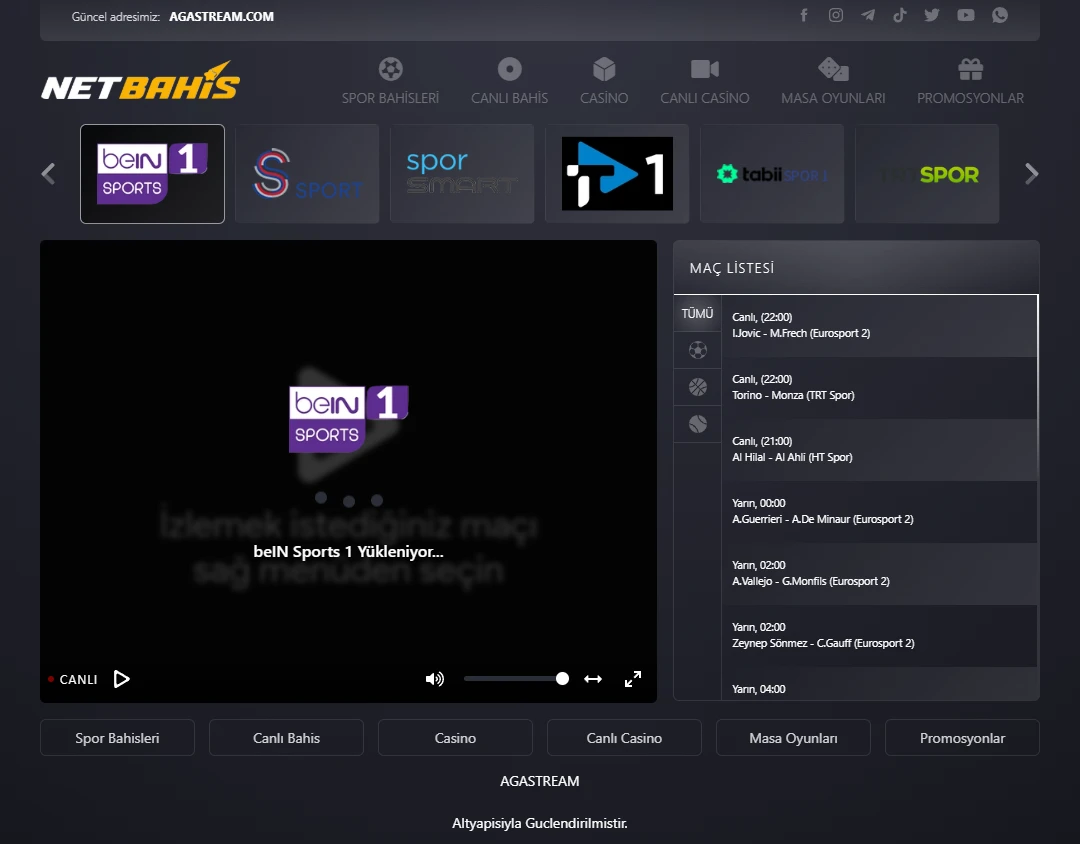Select the TÜMÜ match filter tab
1080x844 pixels.
pyautogui.click(x=697, y=313)
